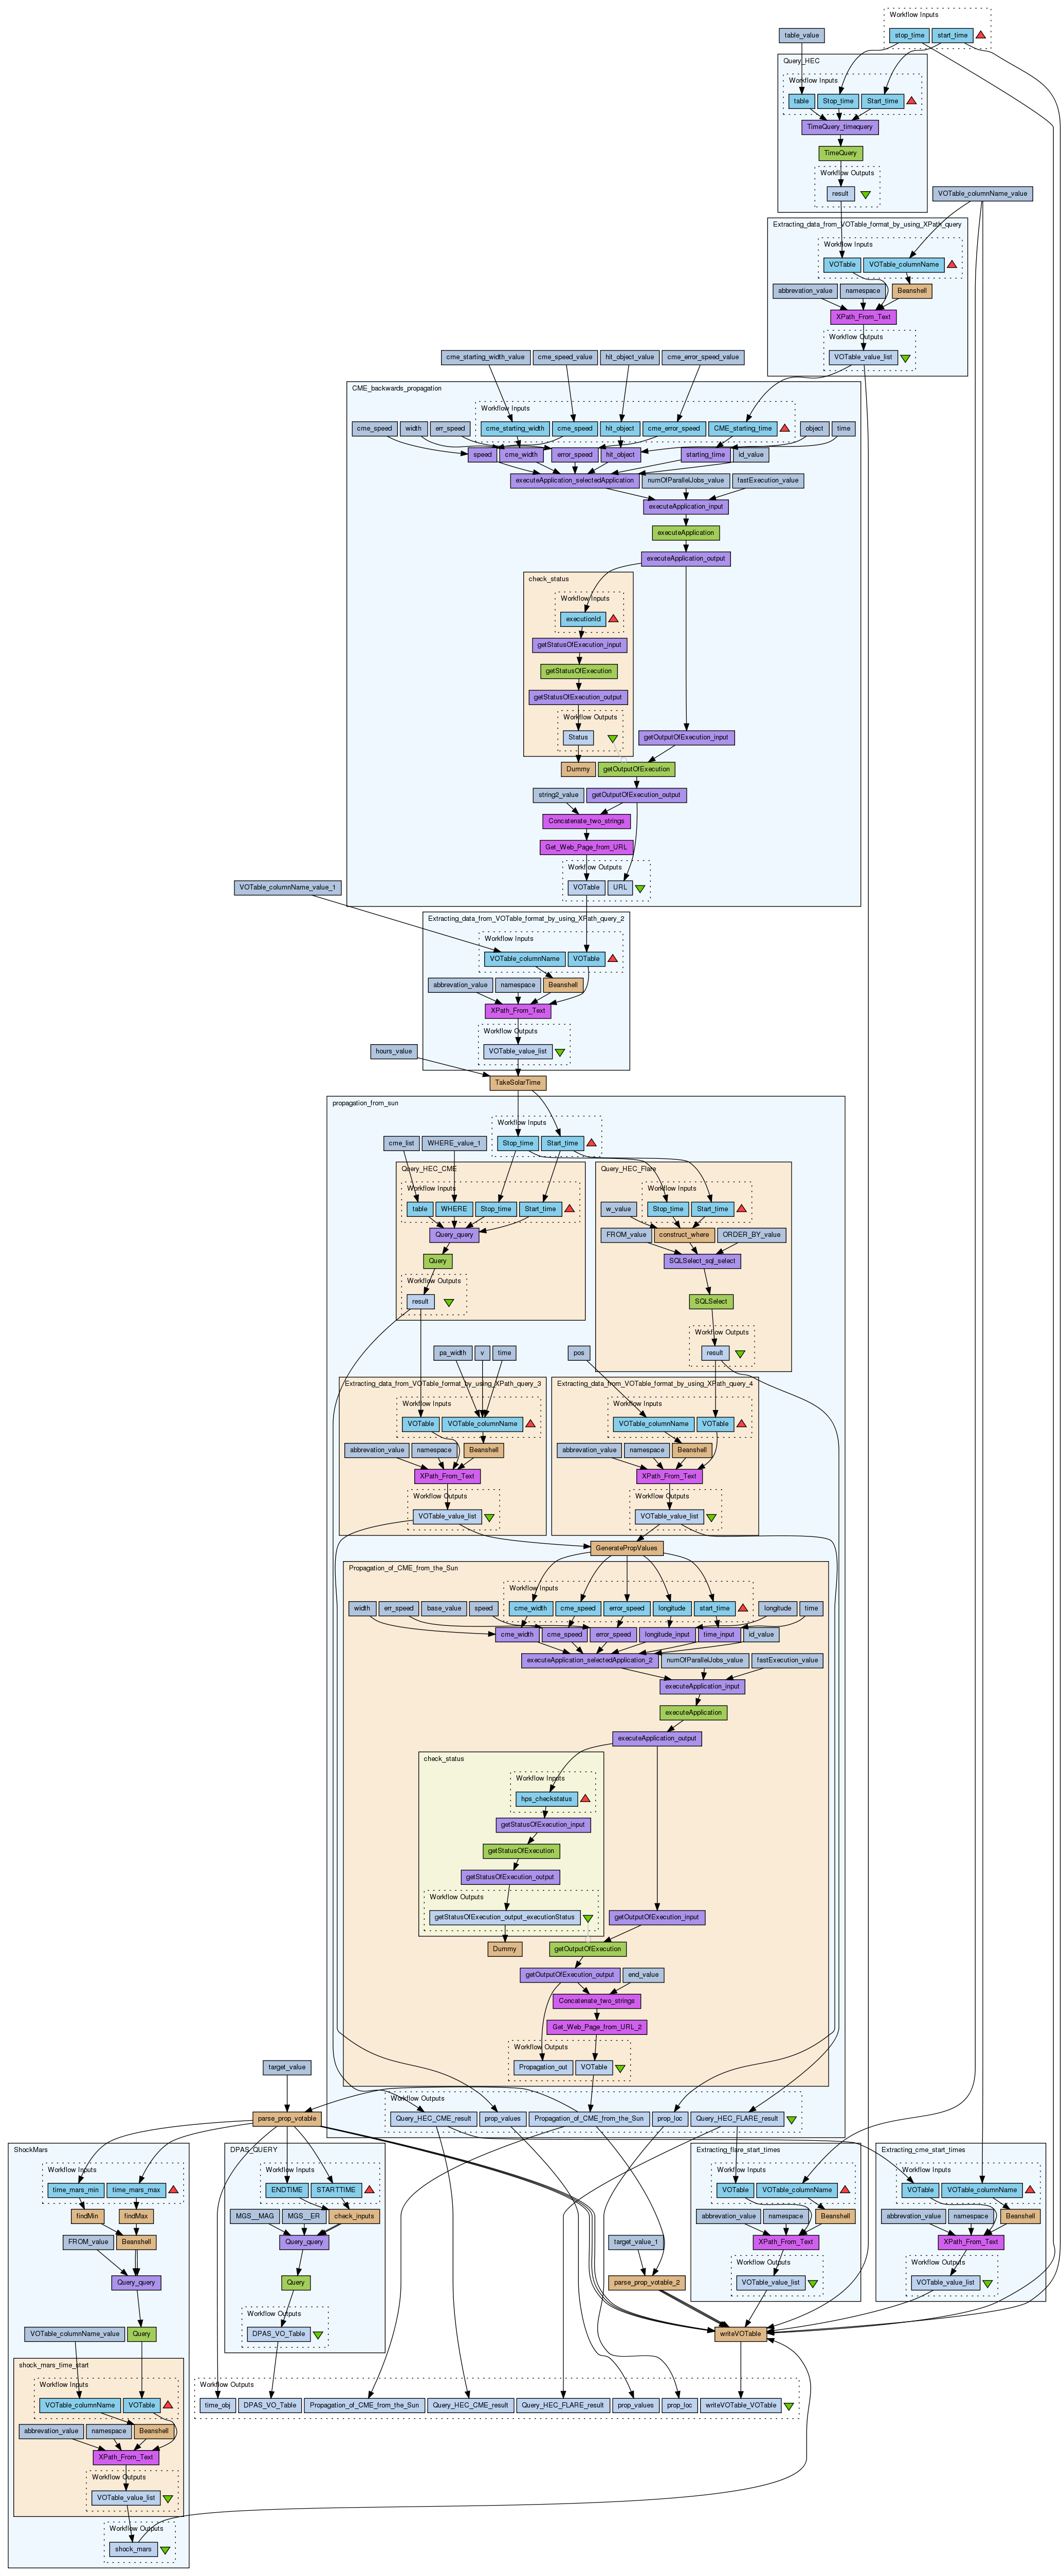
Task: Click the parse_prop_votable_2 node
Action: tap(647, 2282)
